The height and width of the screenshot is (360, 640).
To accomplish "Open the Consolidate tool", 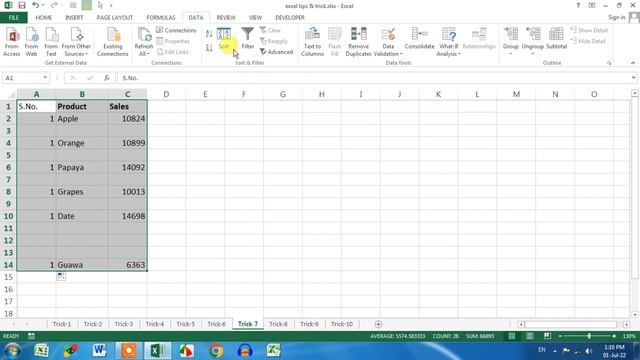I will click(419, 39).
